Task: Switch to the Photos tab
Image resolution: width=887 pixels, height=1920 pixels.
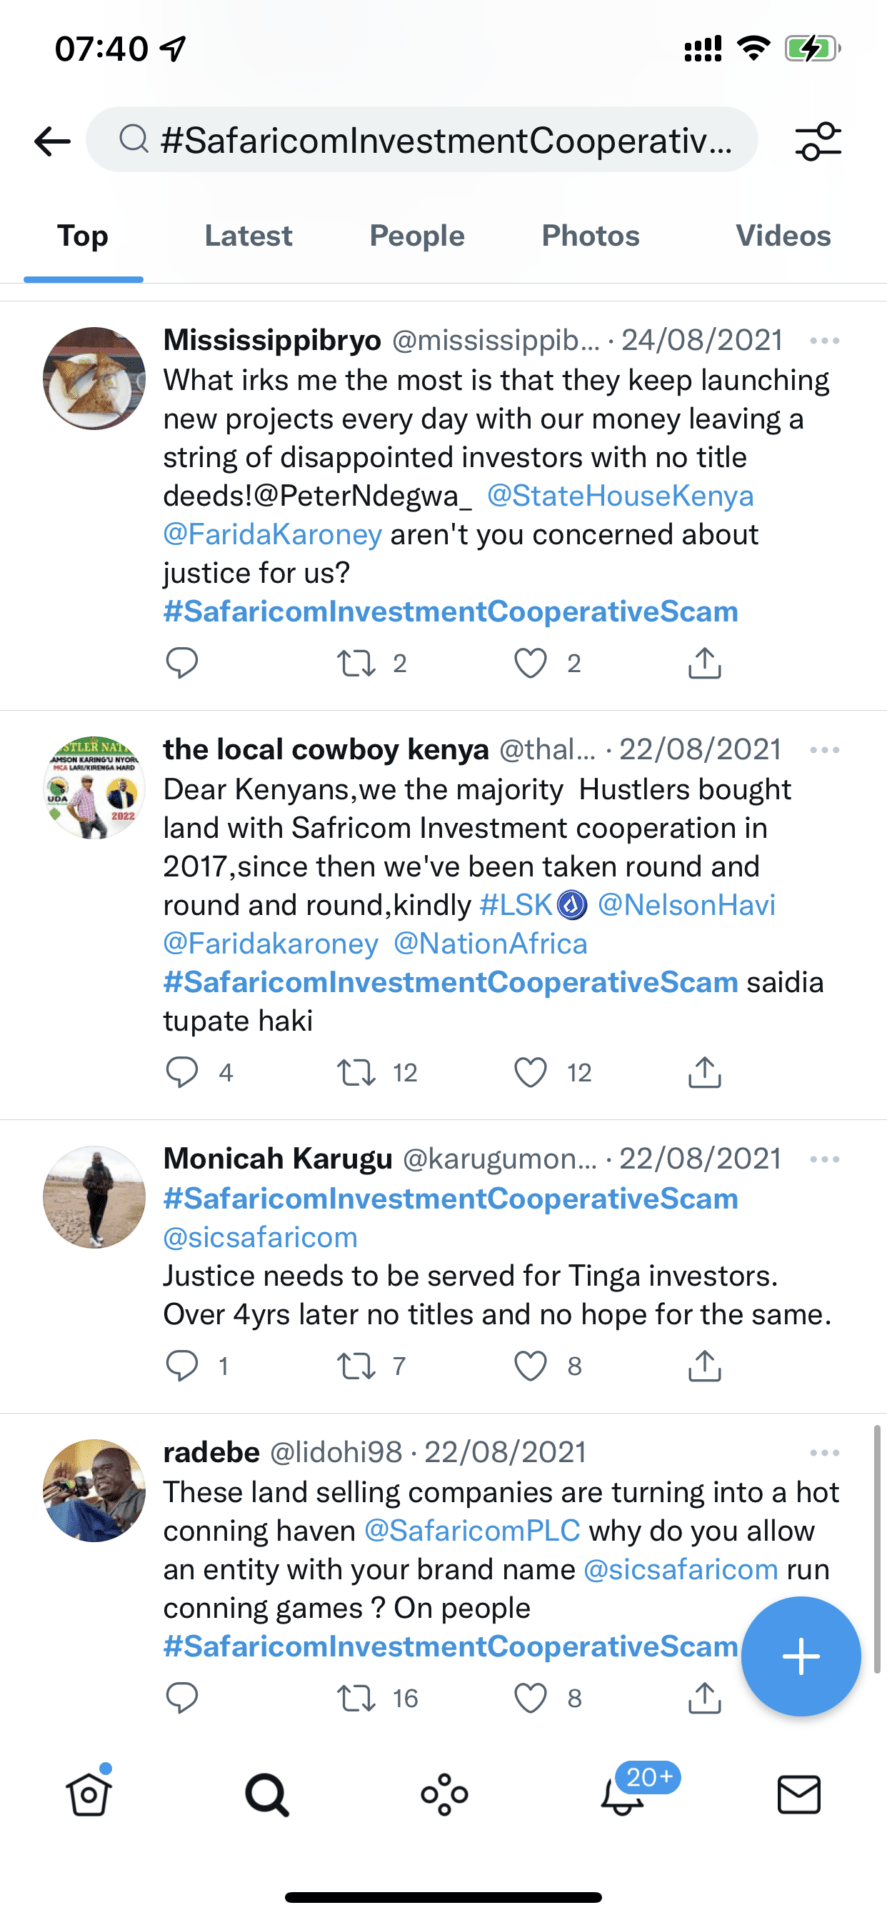Action: coord(590,236)
